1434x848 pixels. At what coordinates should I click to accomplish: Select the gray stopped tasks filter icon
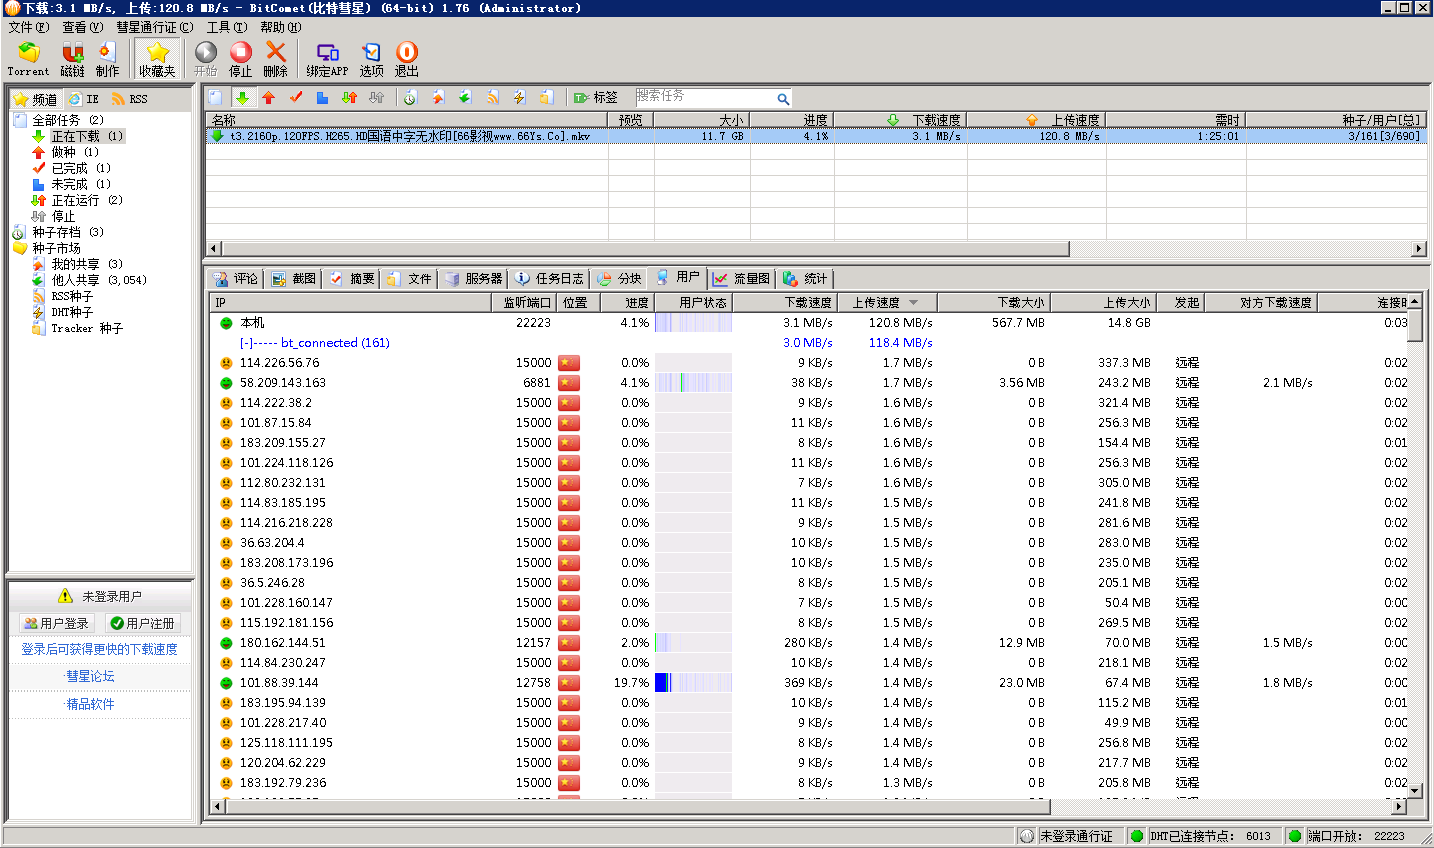[x=376, y=97]
